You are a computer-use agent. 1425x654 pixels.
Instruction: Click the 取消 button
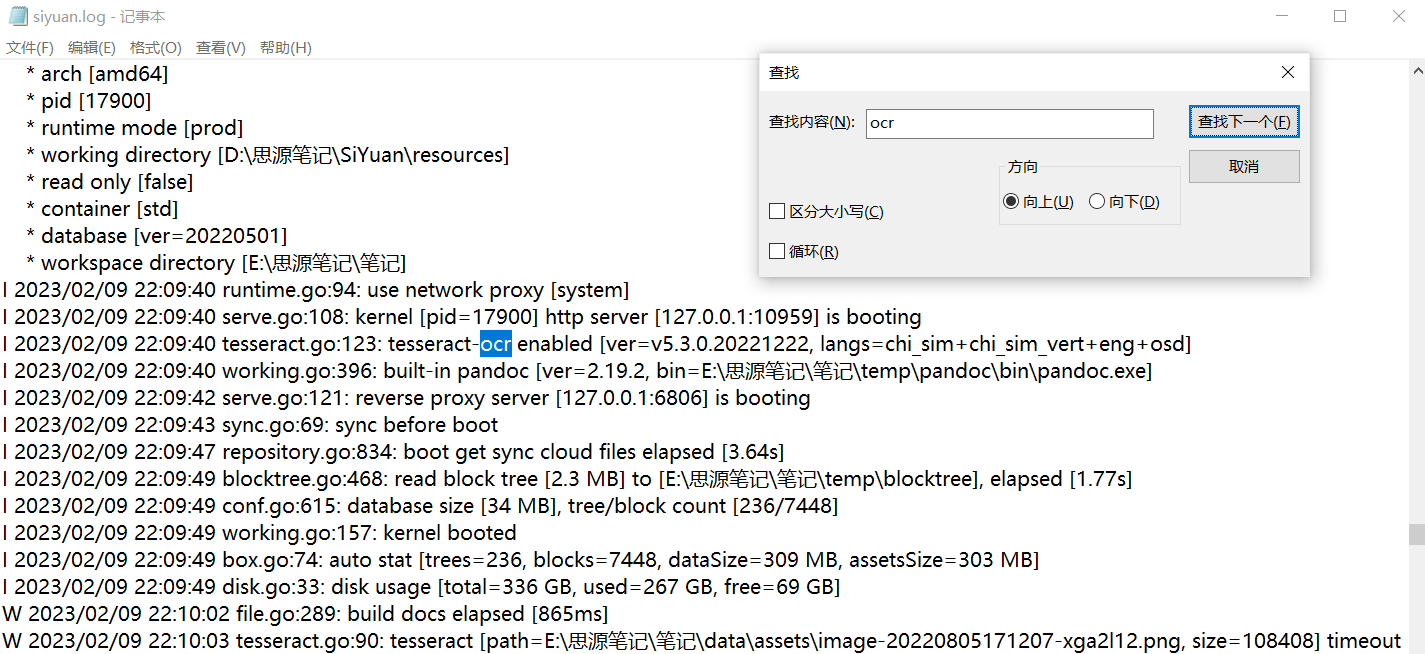point(1244,167)
